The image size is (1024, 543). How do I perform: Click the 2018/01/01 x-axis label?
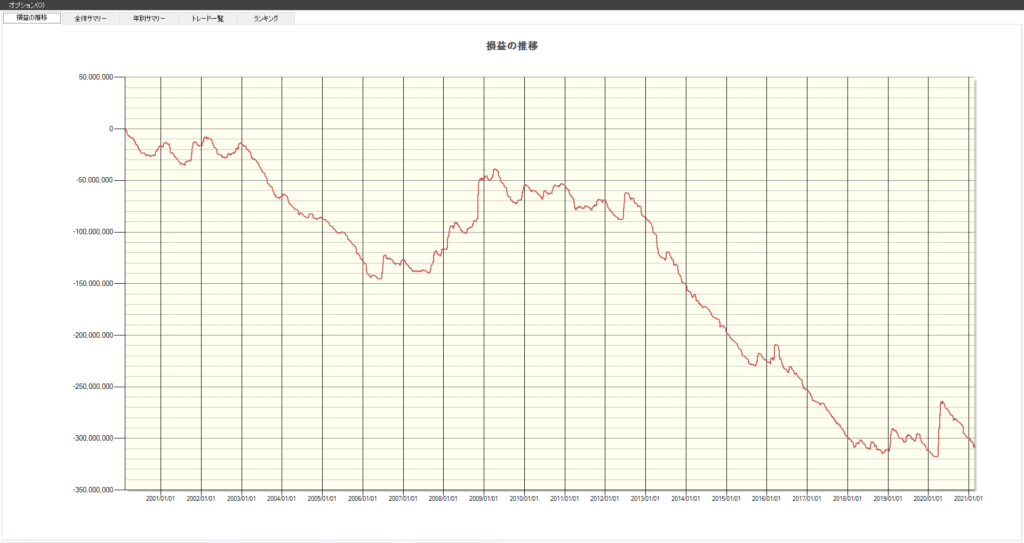848,499
